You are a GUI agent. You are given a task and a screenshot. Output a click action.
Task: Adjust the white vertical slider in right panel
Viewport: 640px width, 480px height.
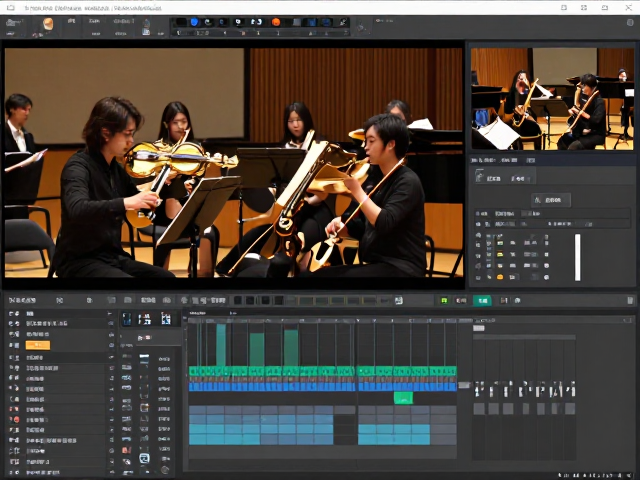(578, 257)
